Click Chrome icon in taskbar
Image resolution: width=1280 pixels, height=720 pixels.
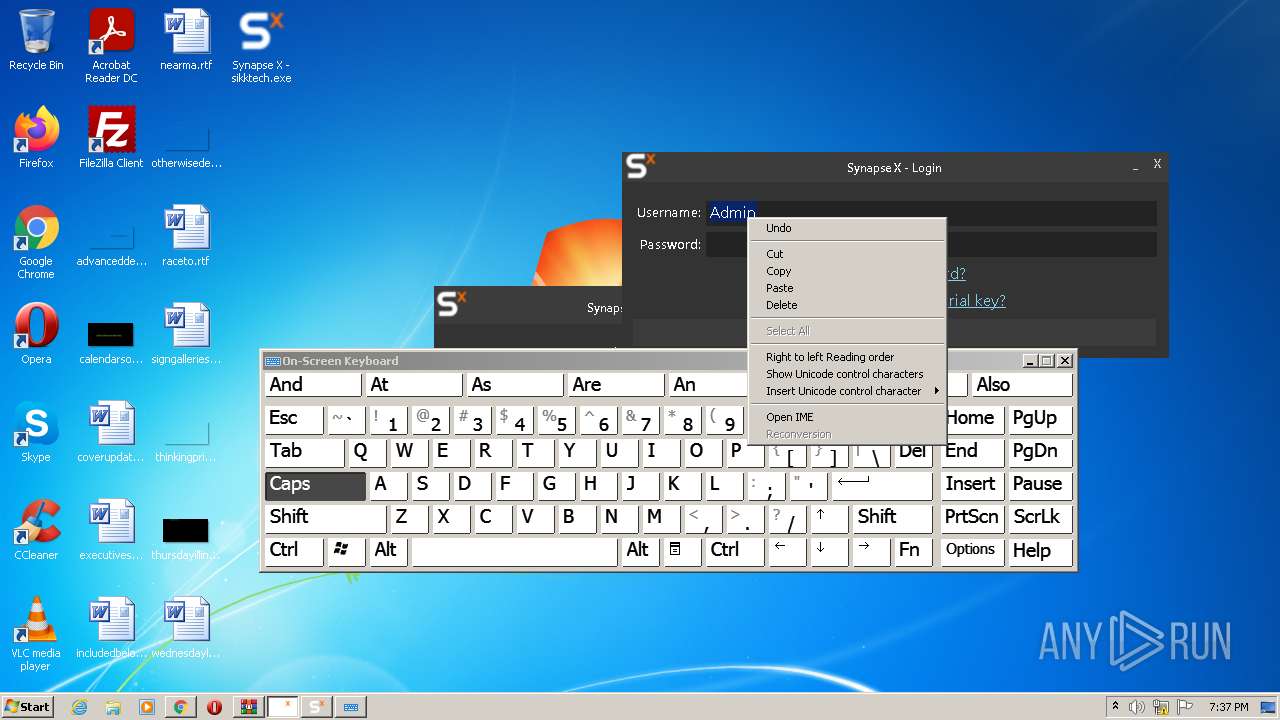coord(180,707)
